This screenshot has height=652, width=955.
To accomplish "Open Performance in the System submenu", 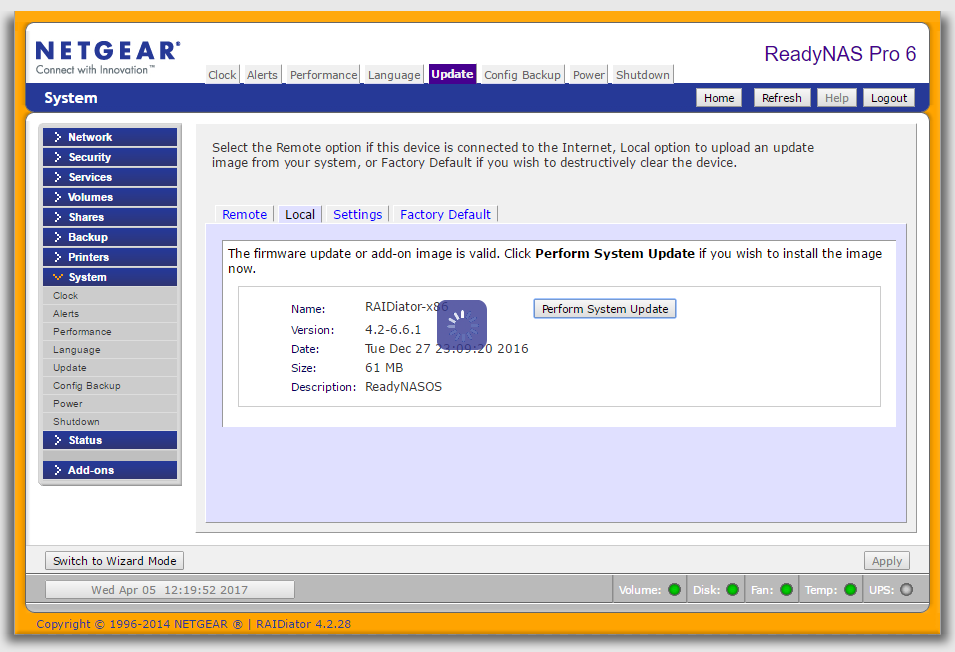I will click(x=110, y=332).
